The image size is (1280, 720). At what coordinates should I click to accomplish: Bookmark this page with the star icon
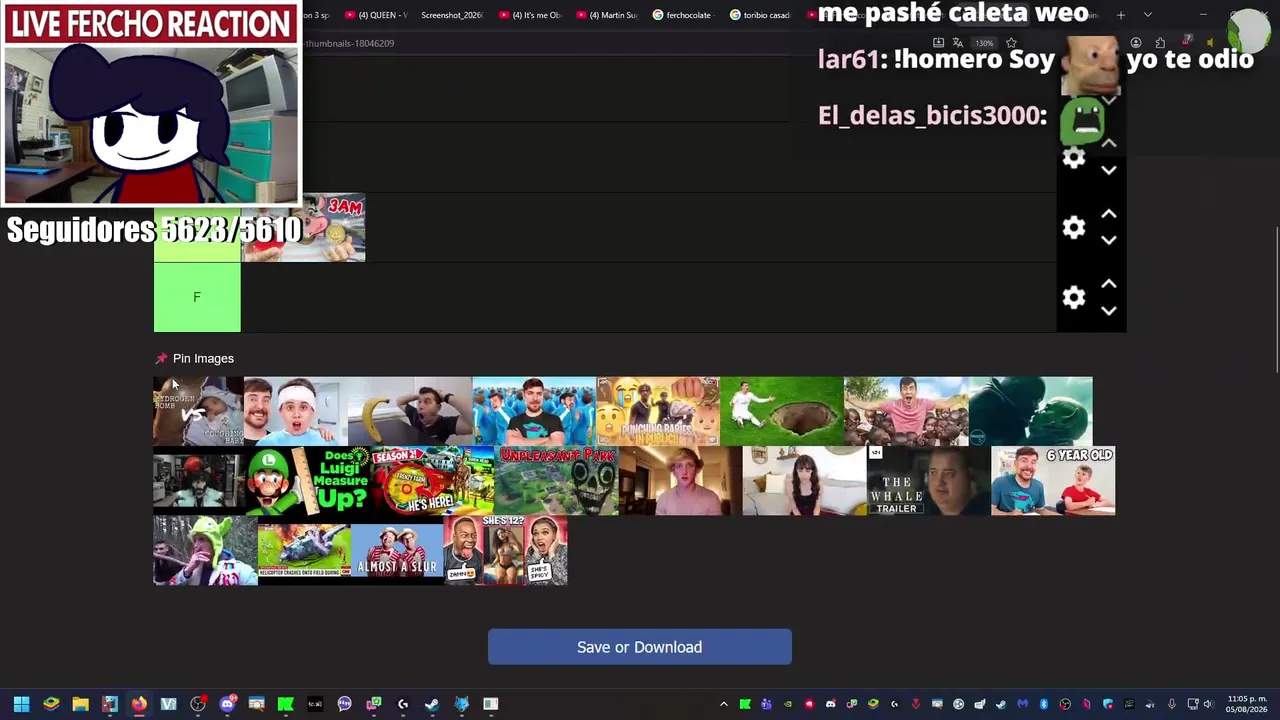pyautogui.click(x=1011, y=43)
